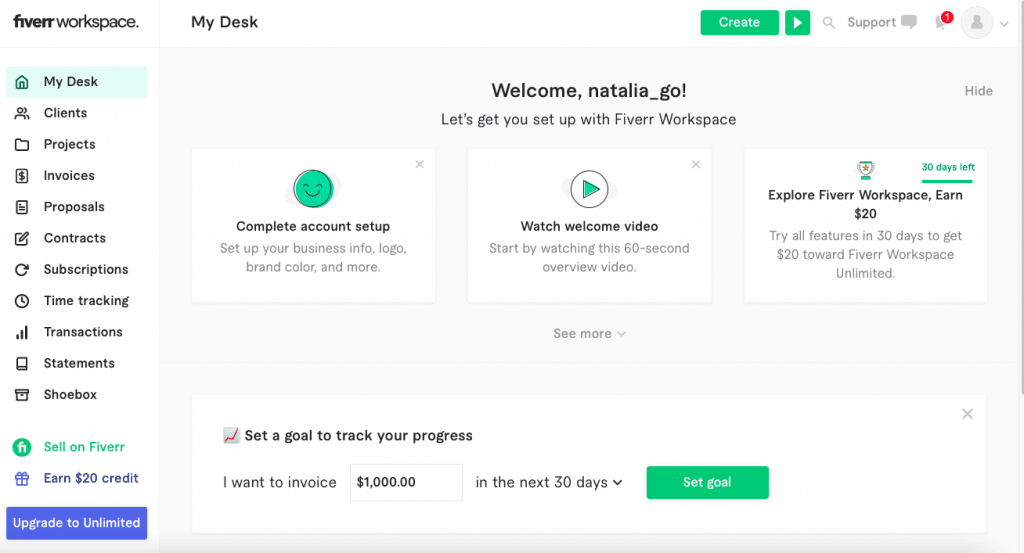Go to Invoices in the sidebar

69,176
